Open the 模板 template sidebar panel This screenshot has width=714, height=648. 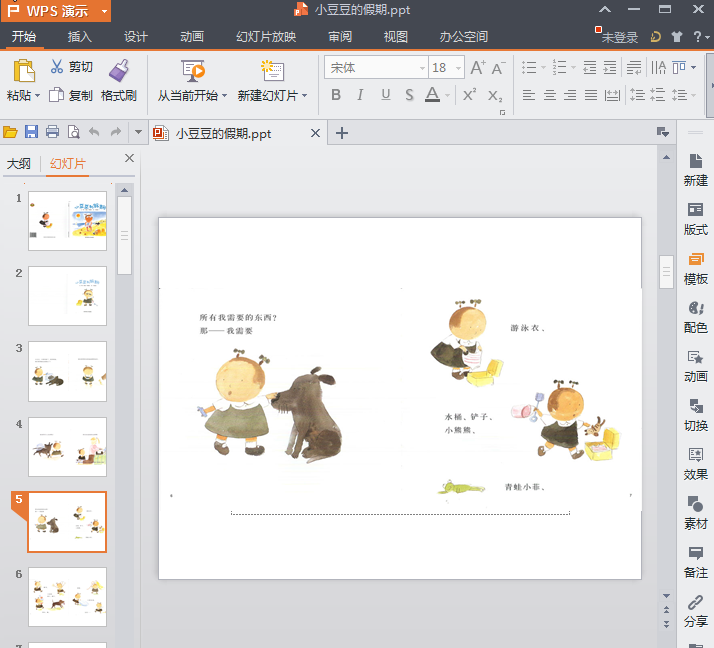(x=695, y=268)
